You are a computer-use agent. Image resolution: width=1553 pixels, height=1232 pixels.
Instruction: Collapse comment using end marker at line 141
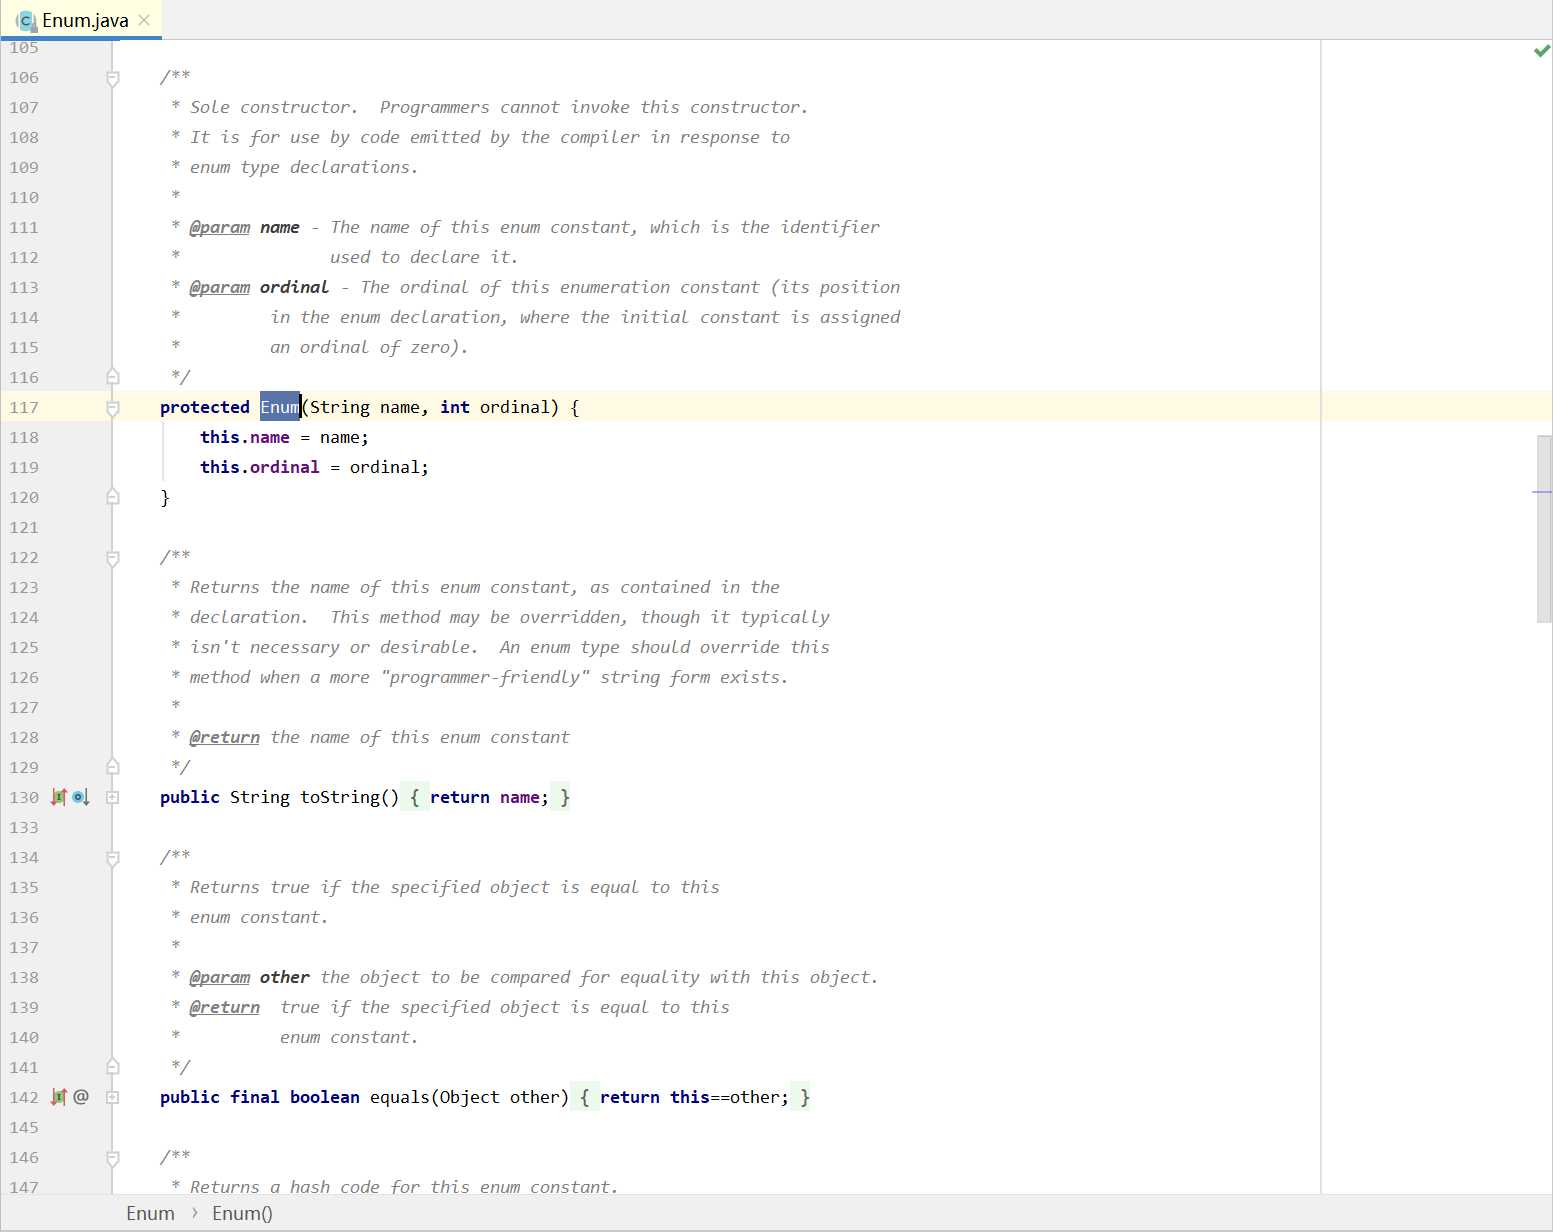click(113, 1066)
